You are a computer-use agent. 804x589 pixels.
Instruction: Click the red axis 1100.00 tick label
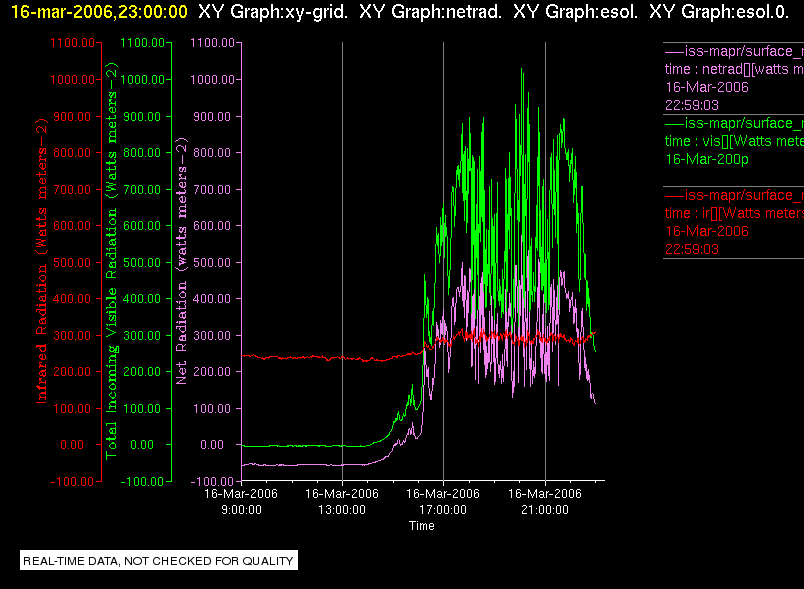[72, 43]
